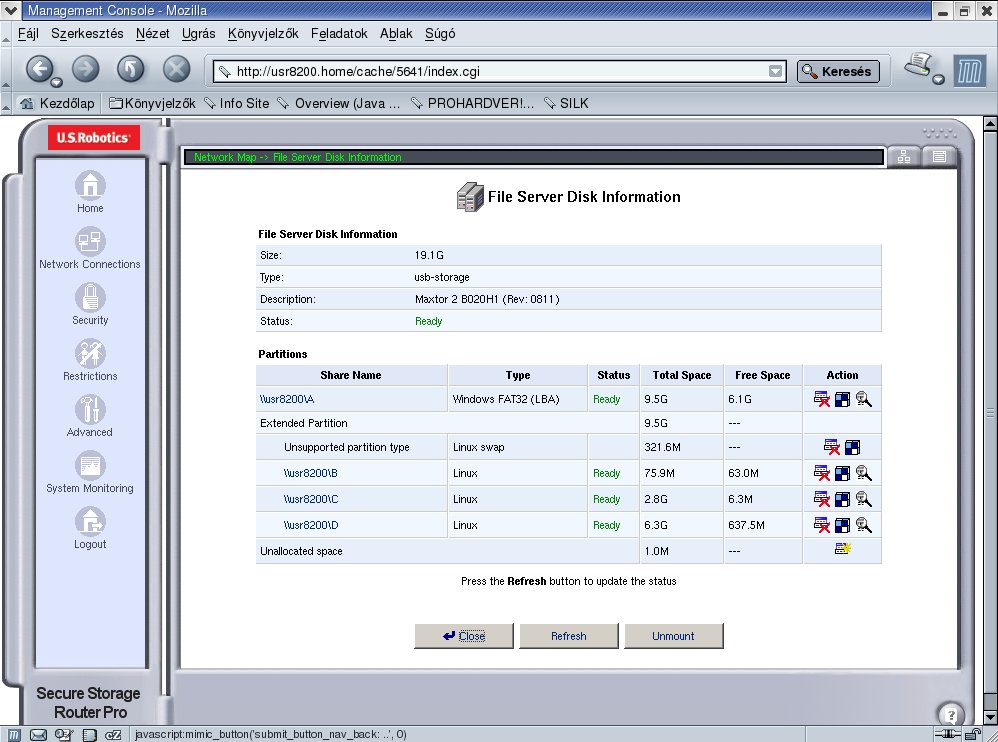Format partition icon for \\usr8200\D

[x=842, y=526]
